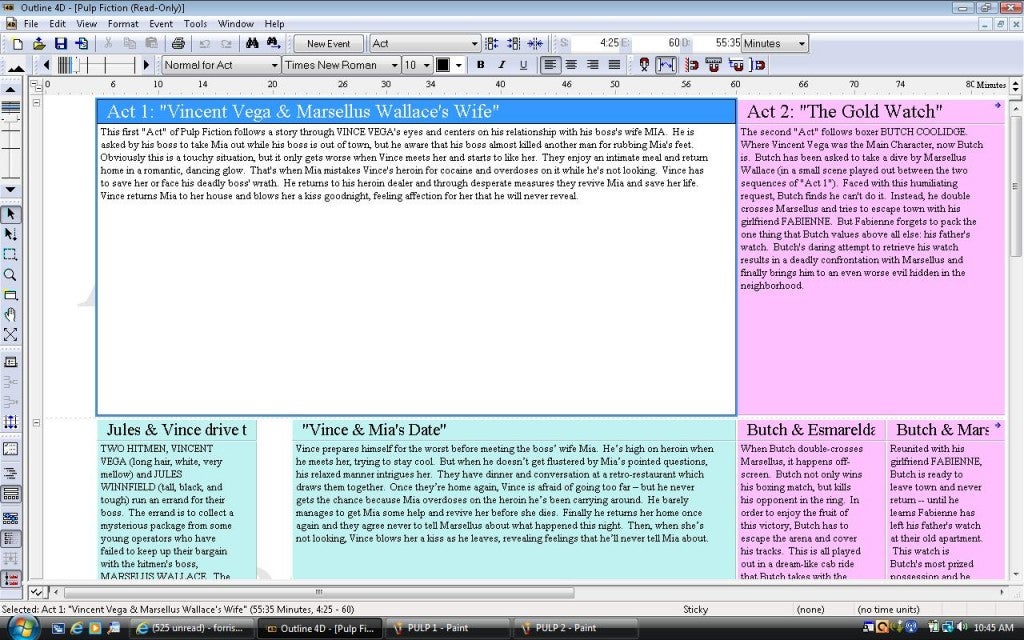Viewport: 1024px width, 640px height.
Task: Click the vertical zoom slider in the left toolbar
Action: tap(11, 138)
